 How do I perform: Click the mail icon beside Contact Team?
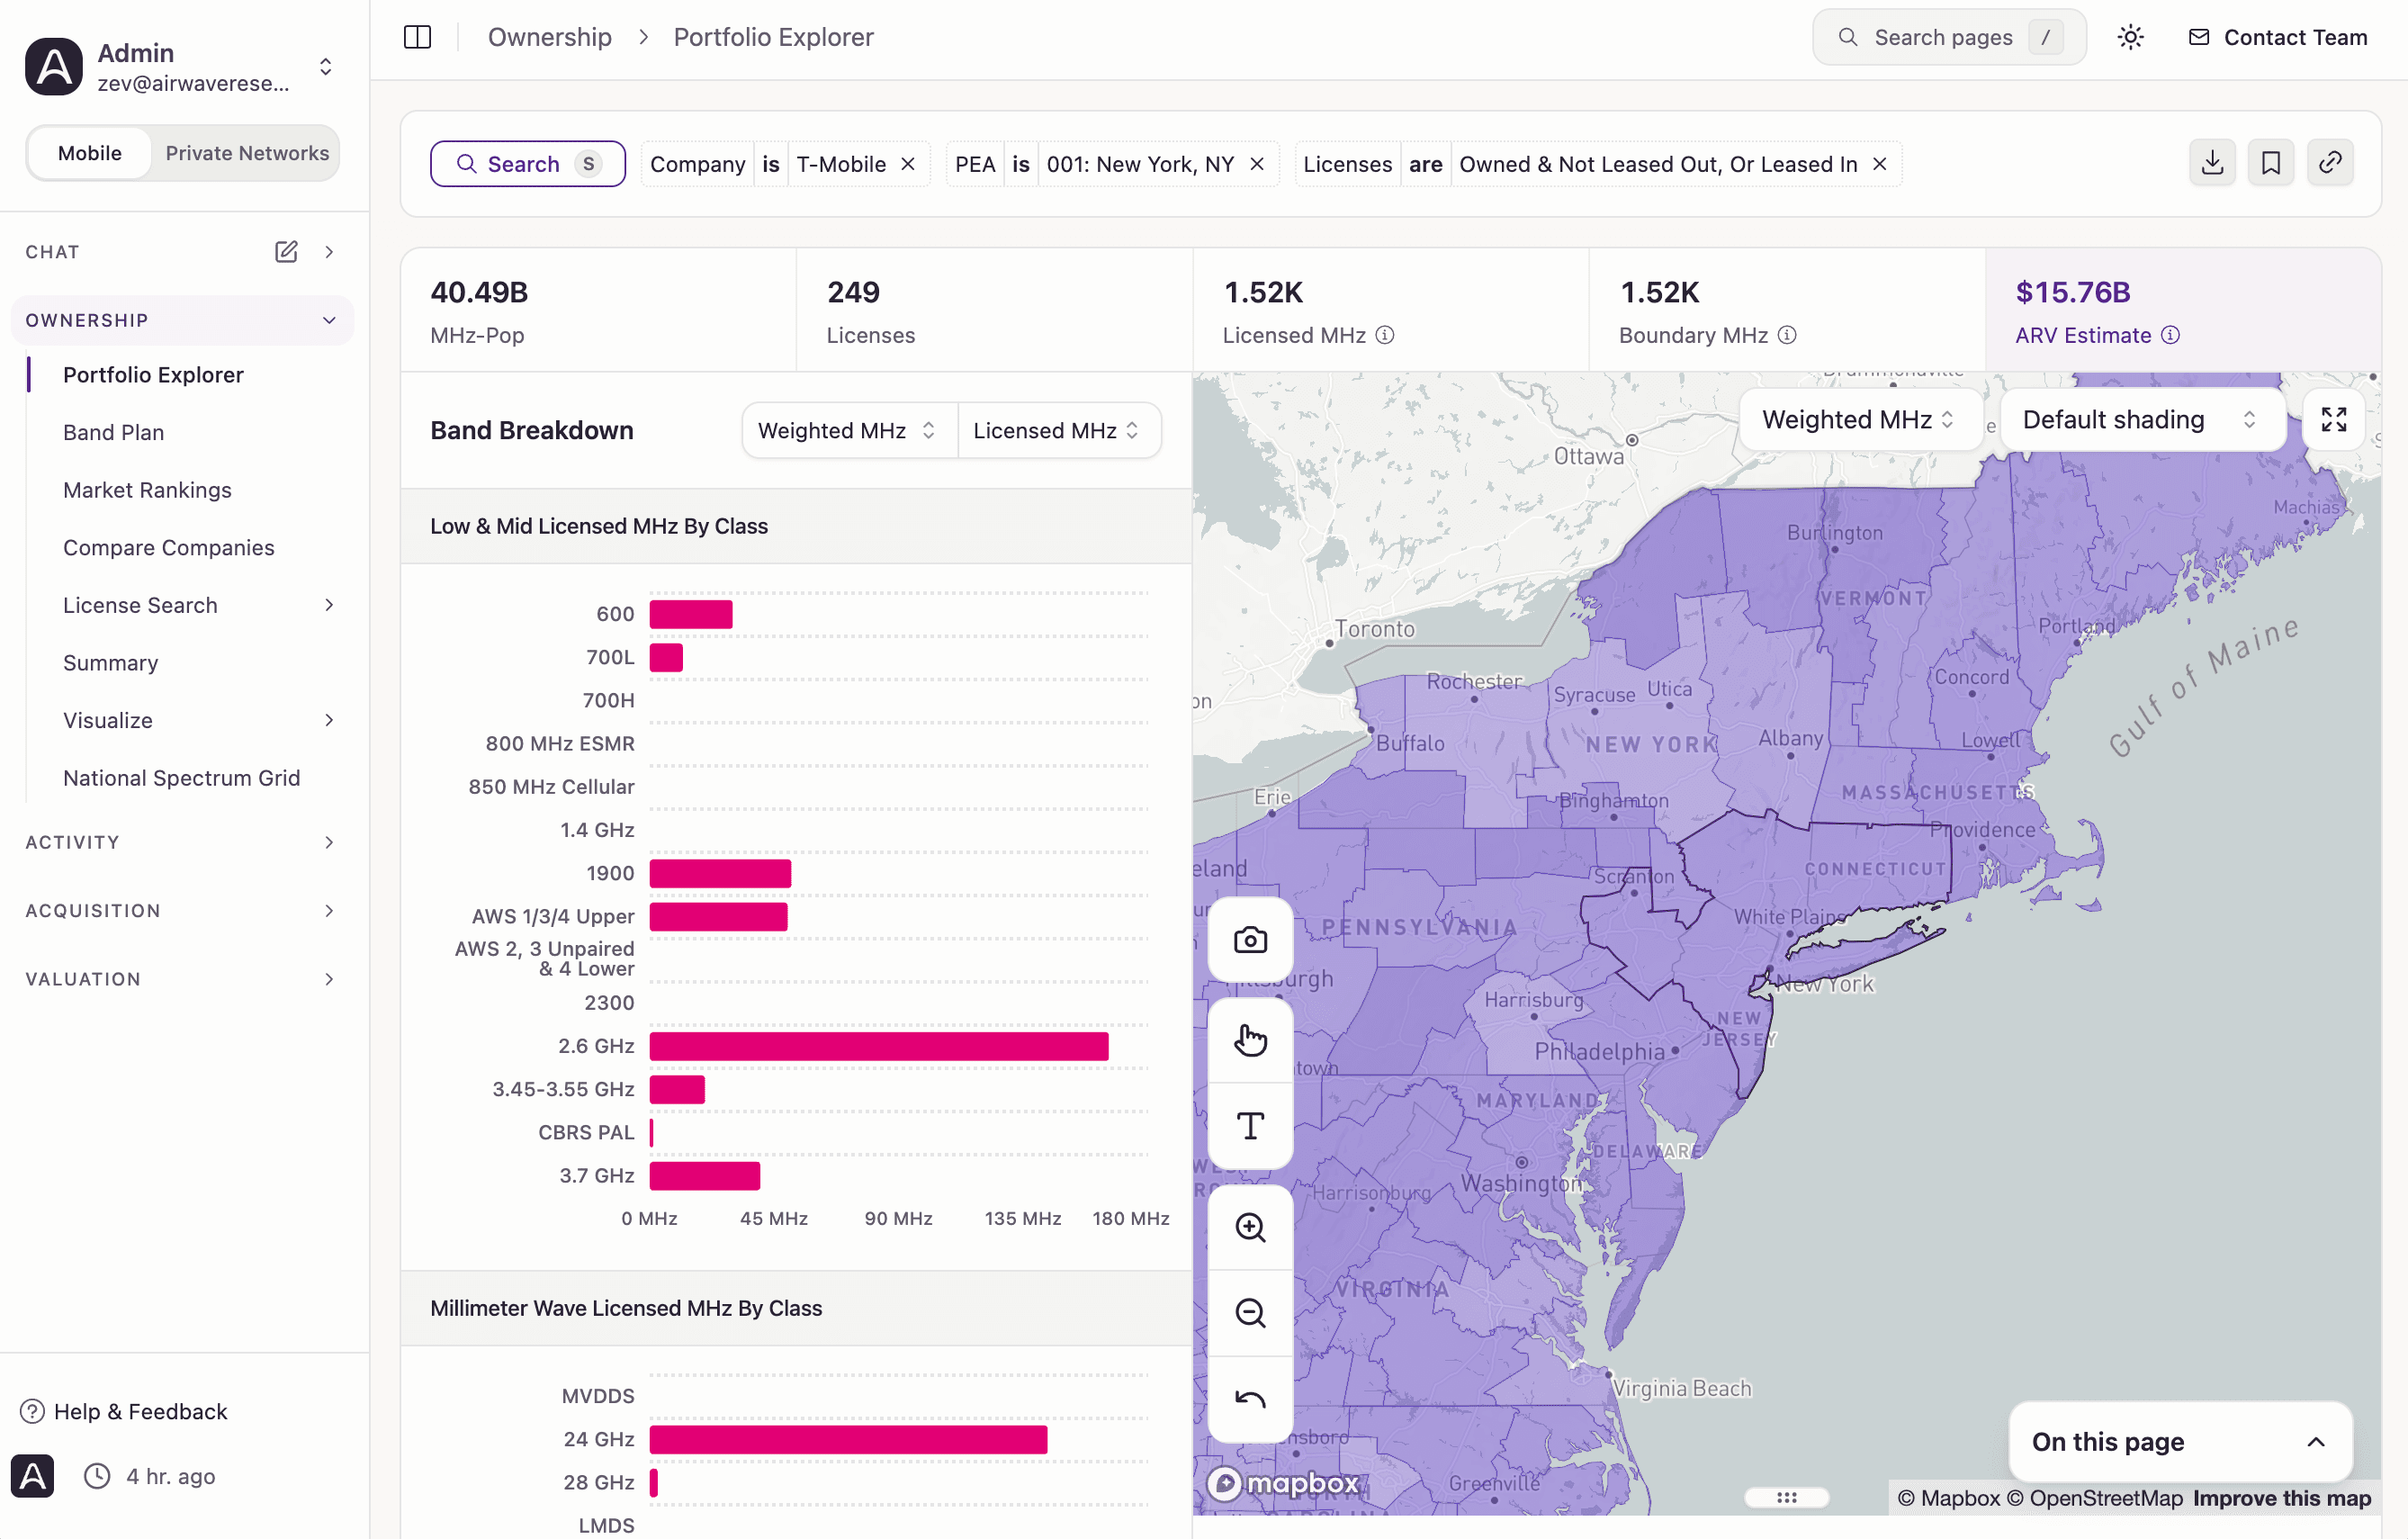tap(2198, 37)
